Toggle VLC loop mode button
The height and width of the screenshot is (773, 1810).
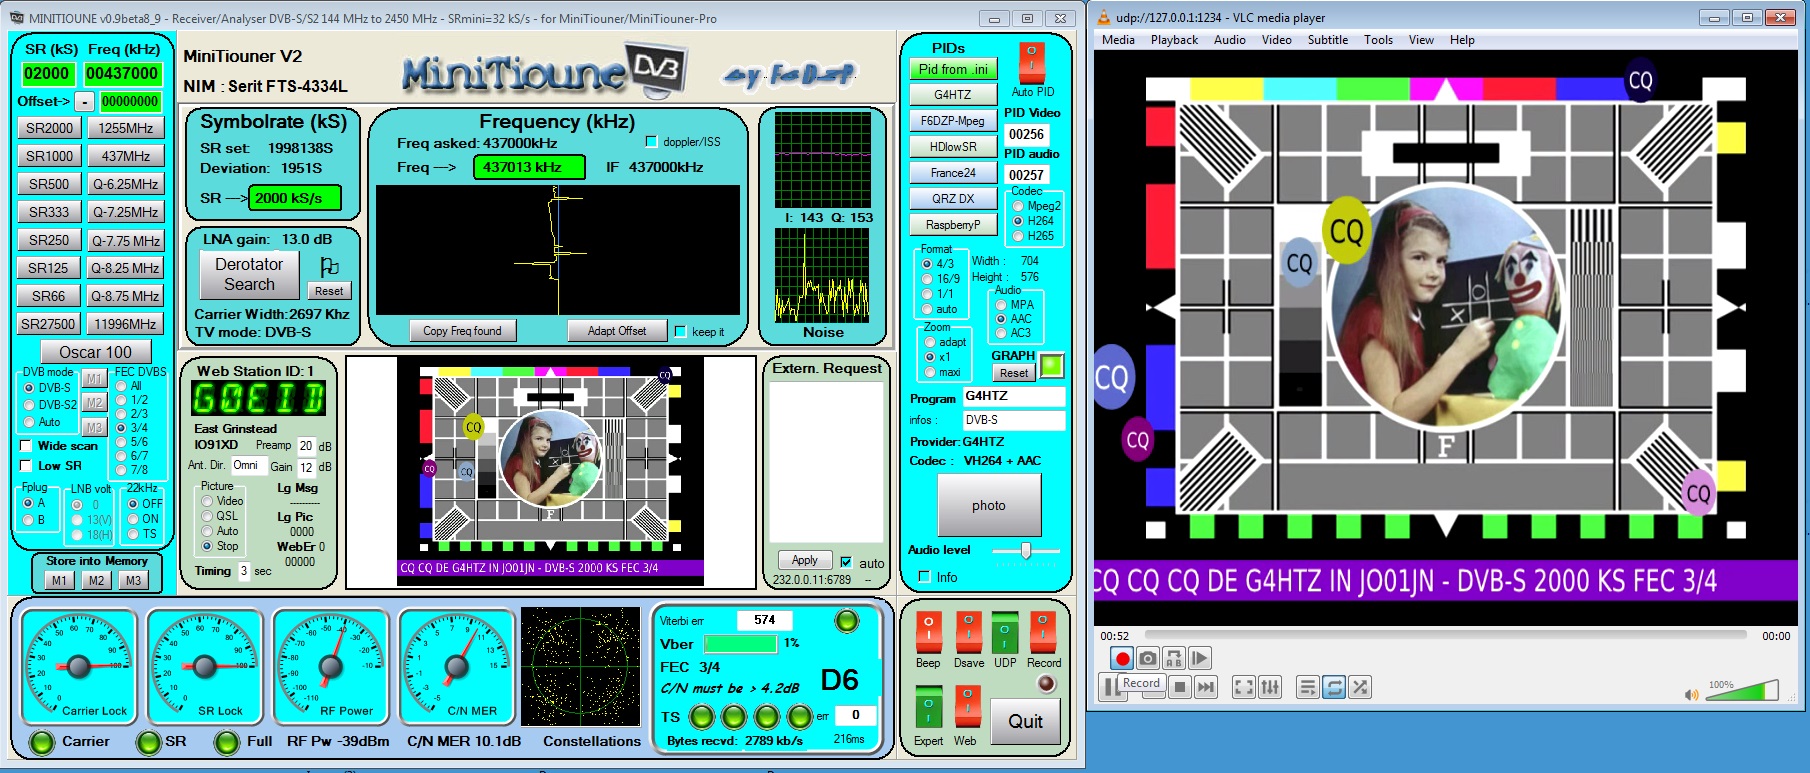[1334, 687]
